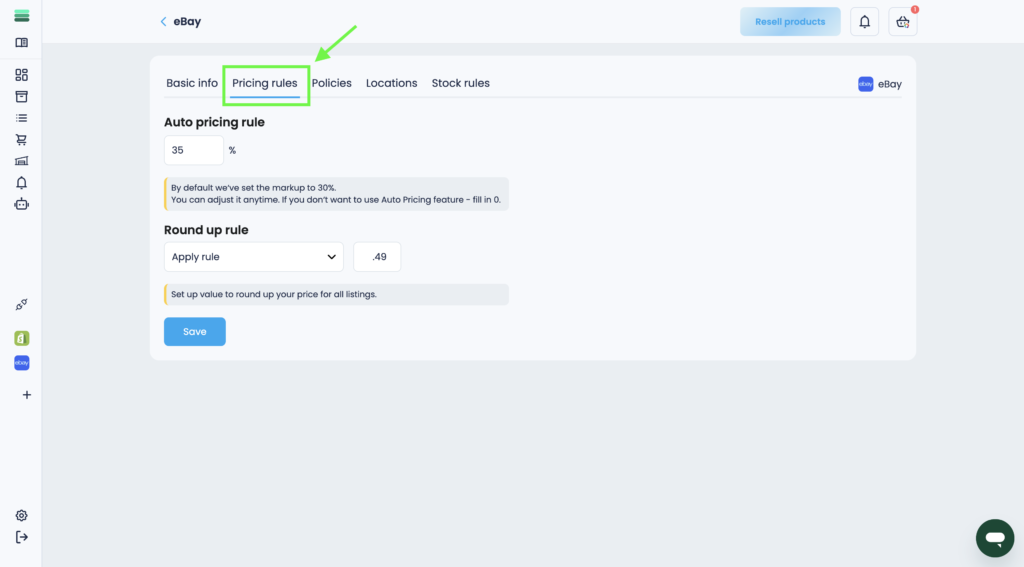Click the plus icon to add store
Image resolution: width=1024 pixels, height=567 pixels.
tap(26, 395)
